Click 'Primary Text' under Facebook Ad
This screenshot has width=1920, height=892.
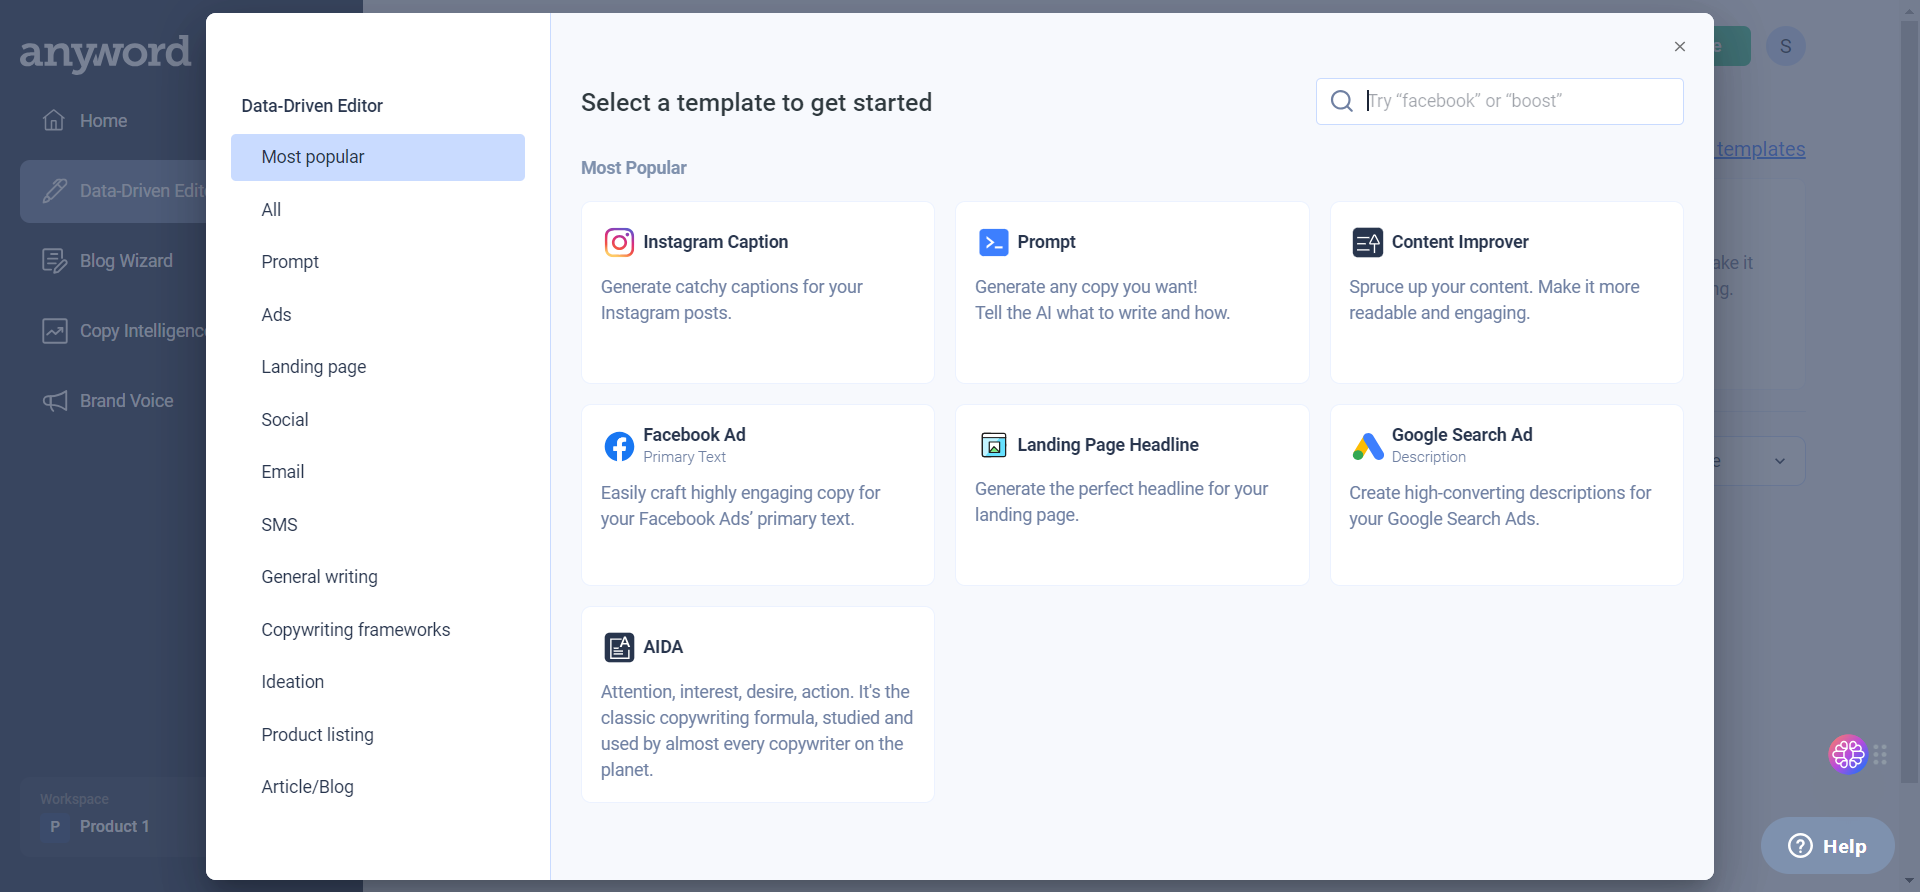(684, 457)
